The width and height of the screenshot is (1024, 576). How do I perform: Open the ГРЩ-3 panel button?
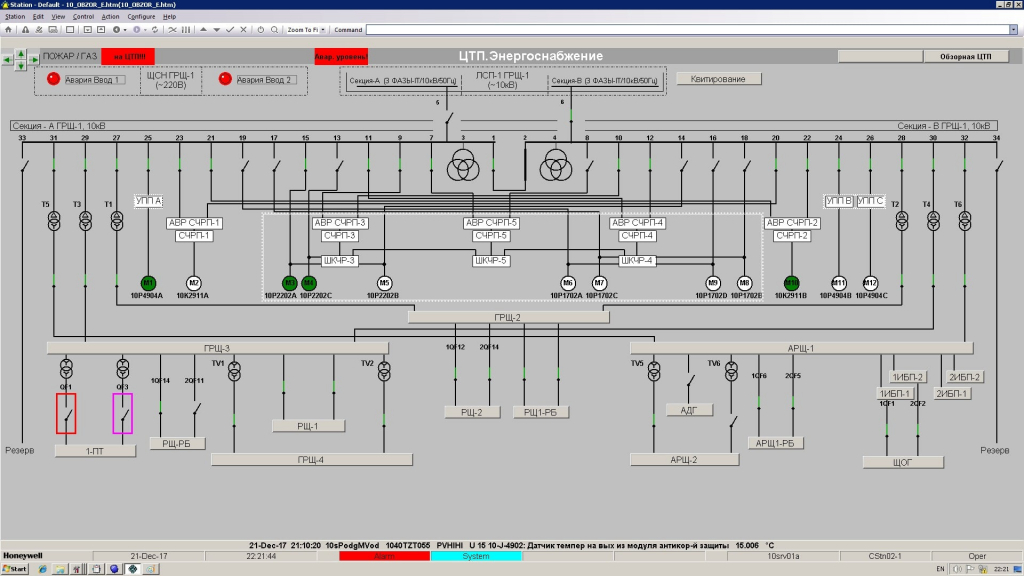pos(217,348)
